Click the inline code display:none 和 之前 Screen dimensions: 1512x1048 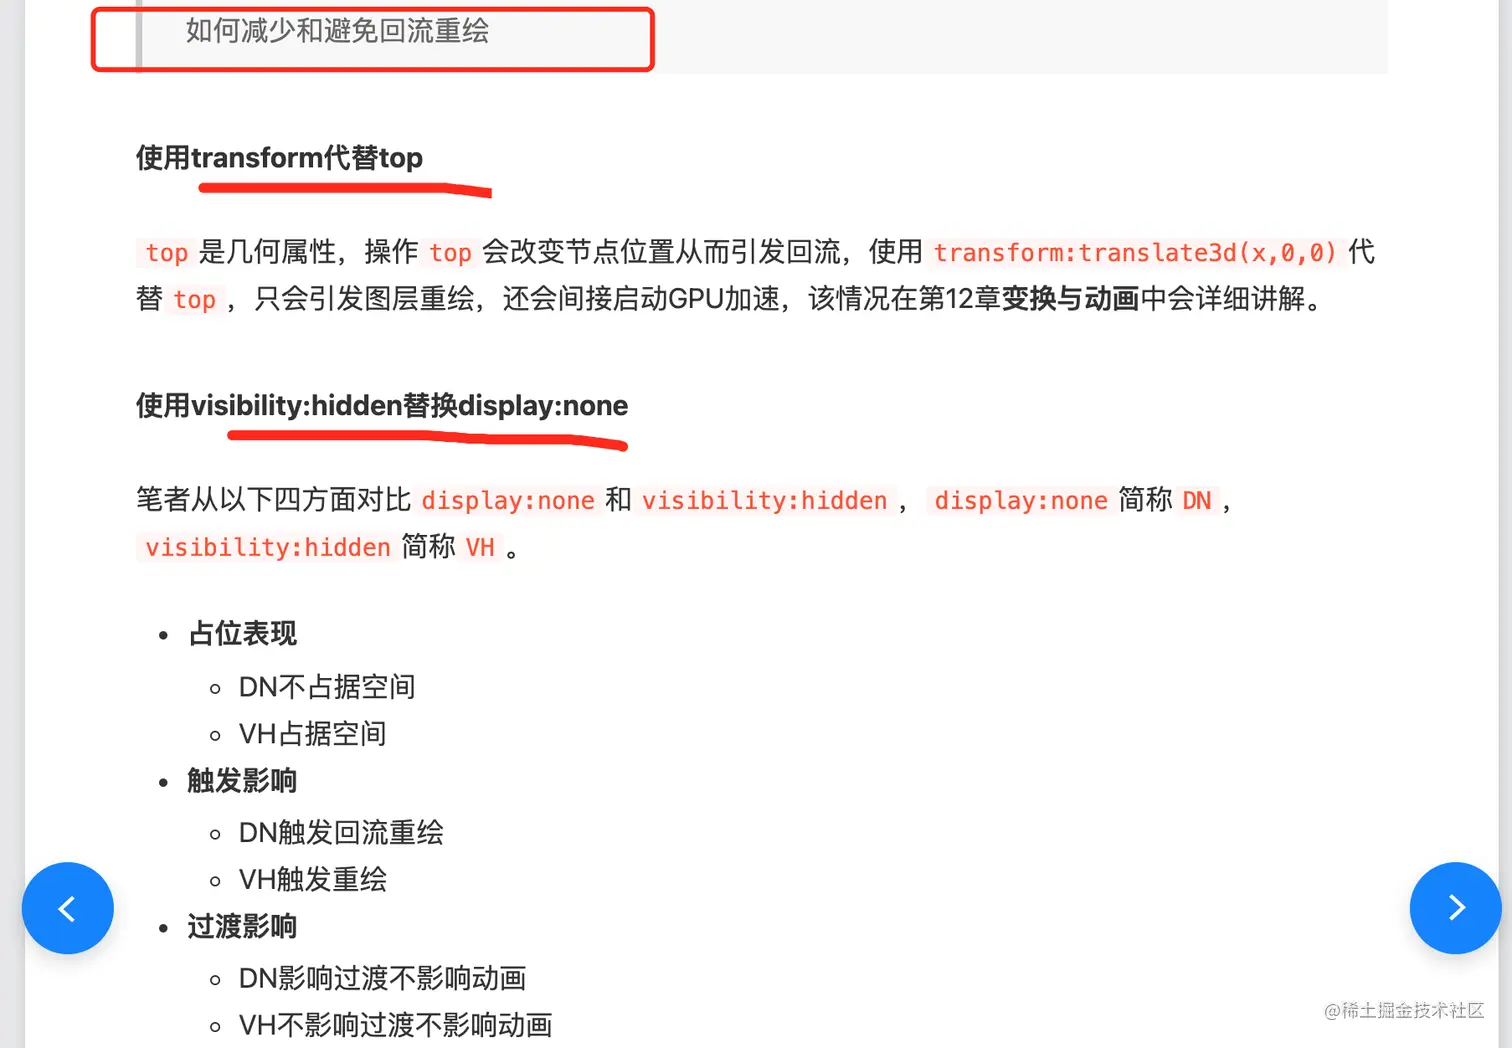click(508, 500)
